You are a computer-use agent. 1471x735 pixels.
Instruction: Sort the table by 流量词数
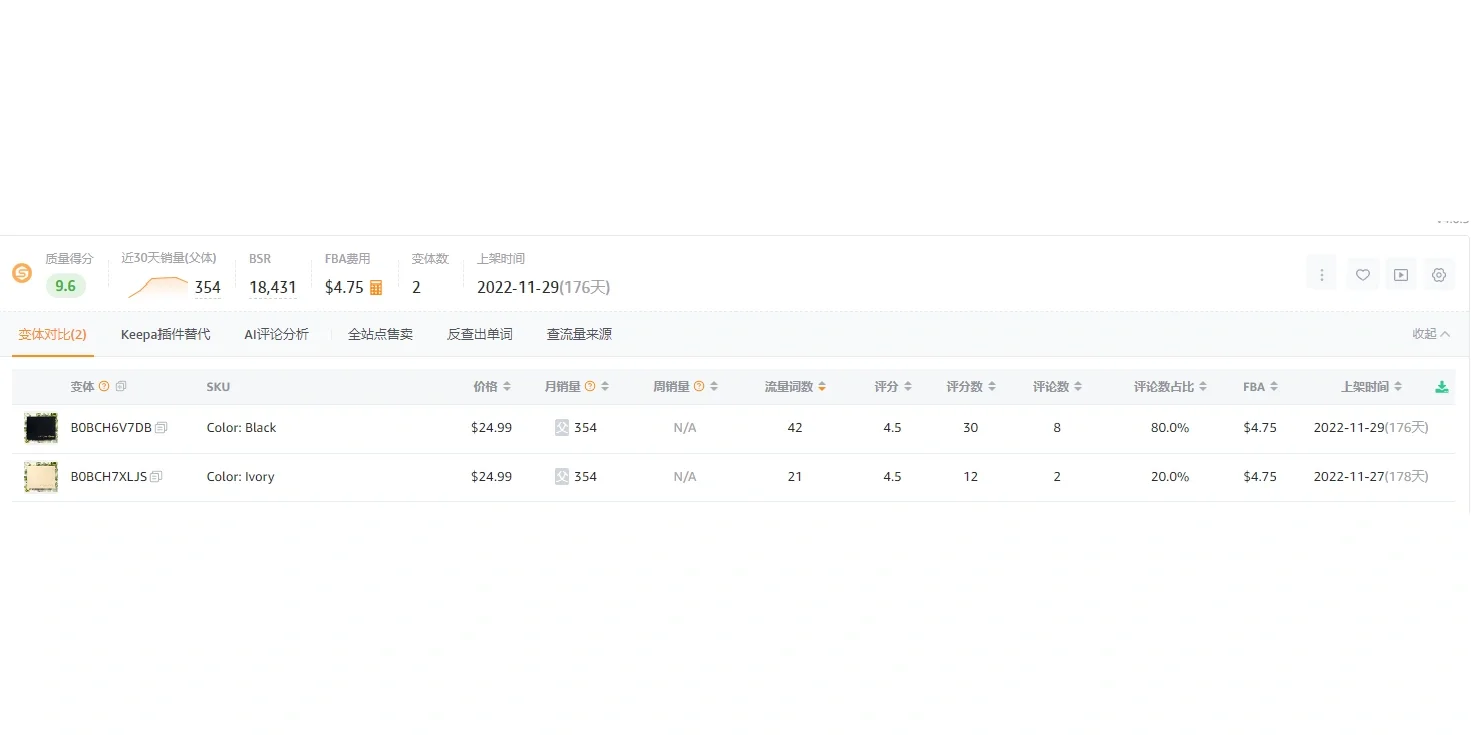point(822,387)
